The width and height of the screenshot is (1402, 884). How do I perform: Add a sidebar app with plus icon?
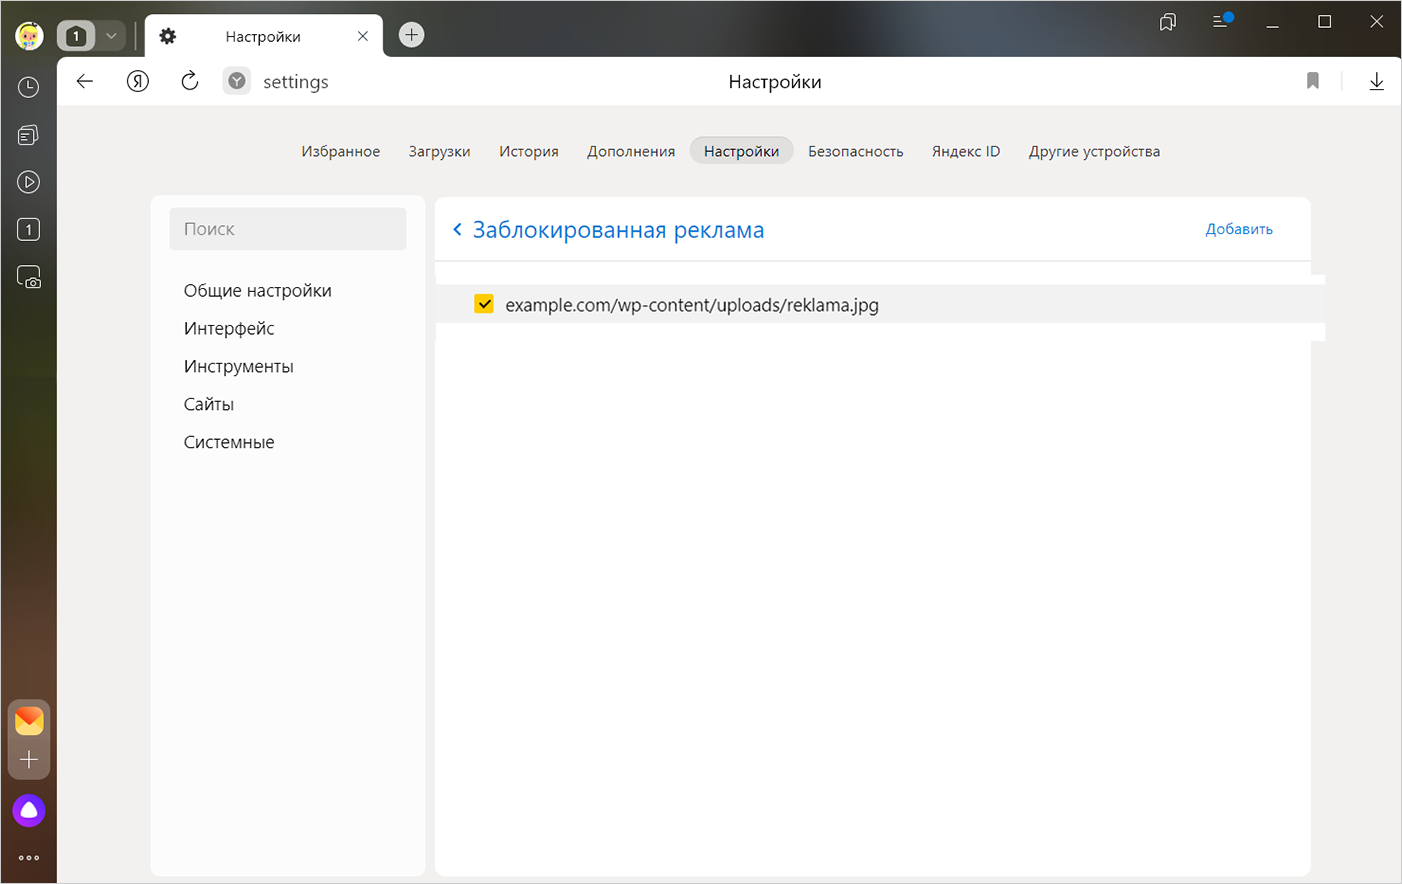click(29, 760)
